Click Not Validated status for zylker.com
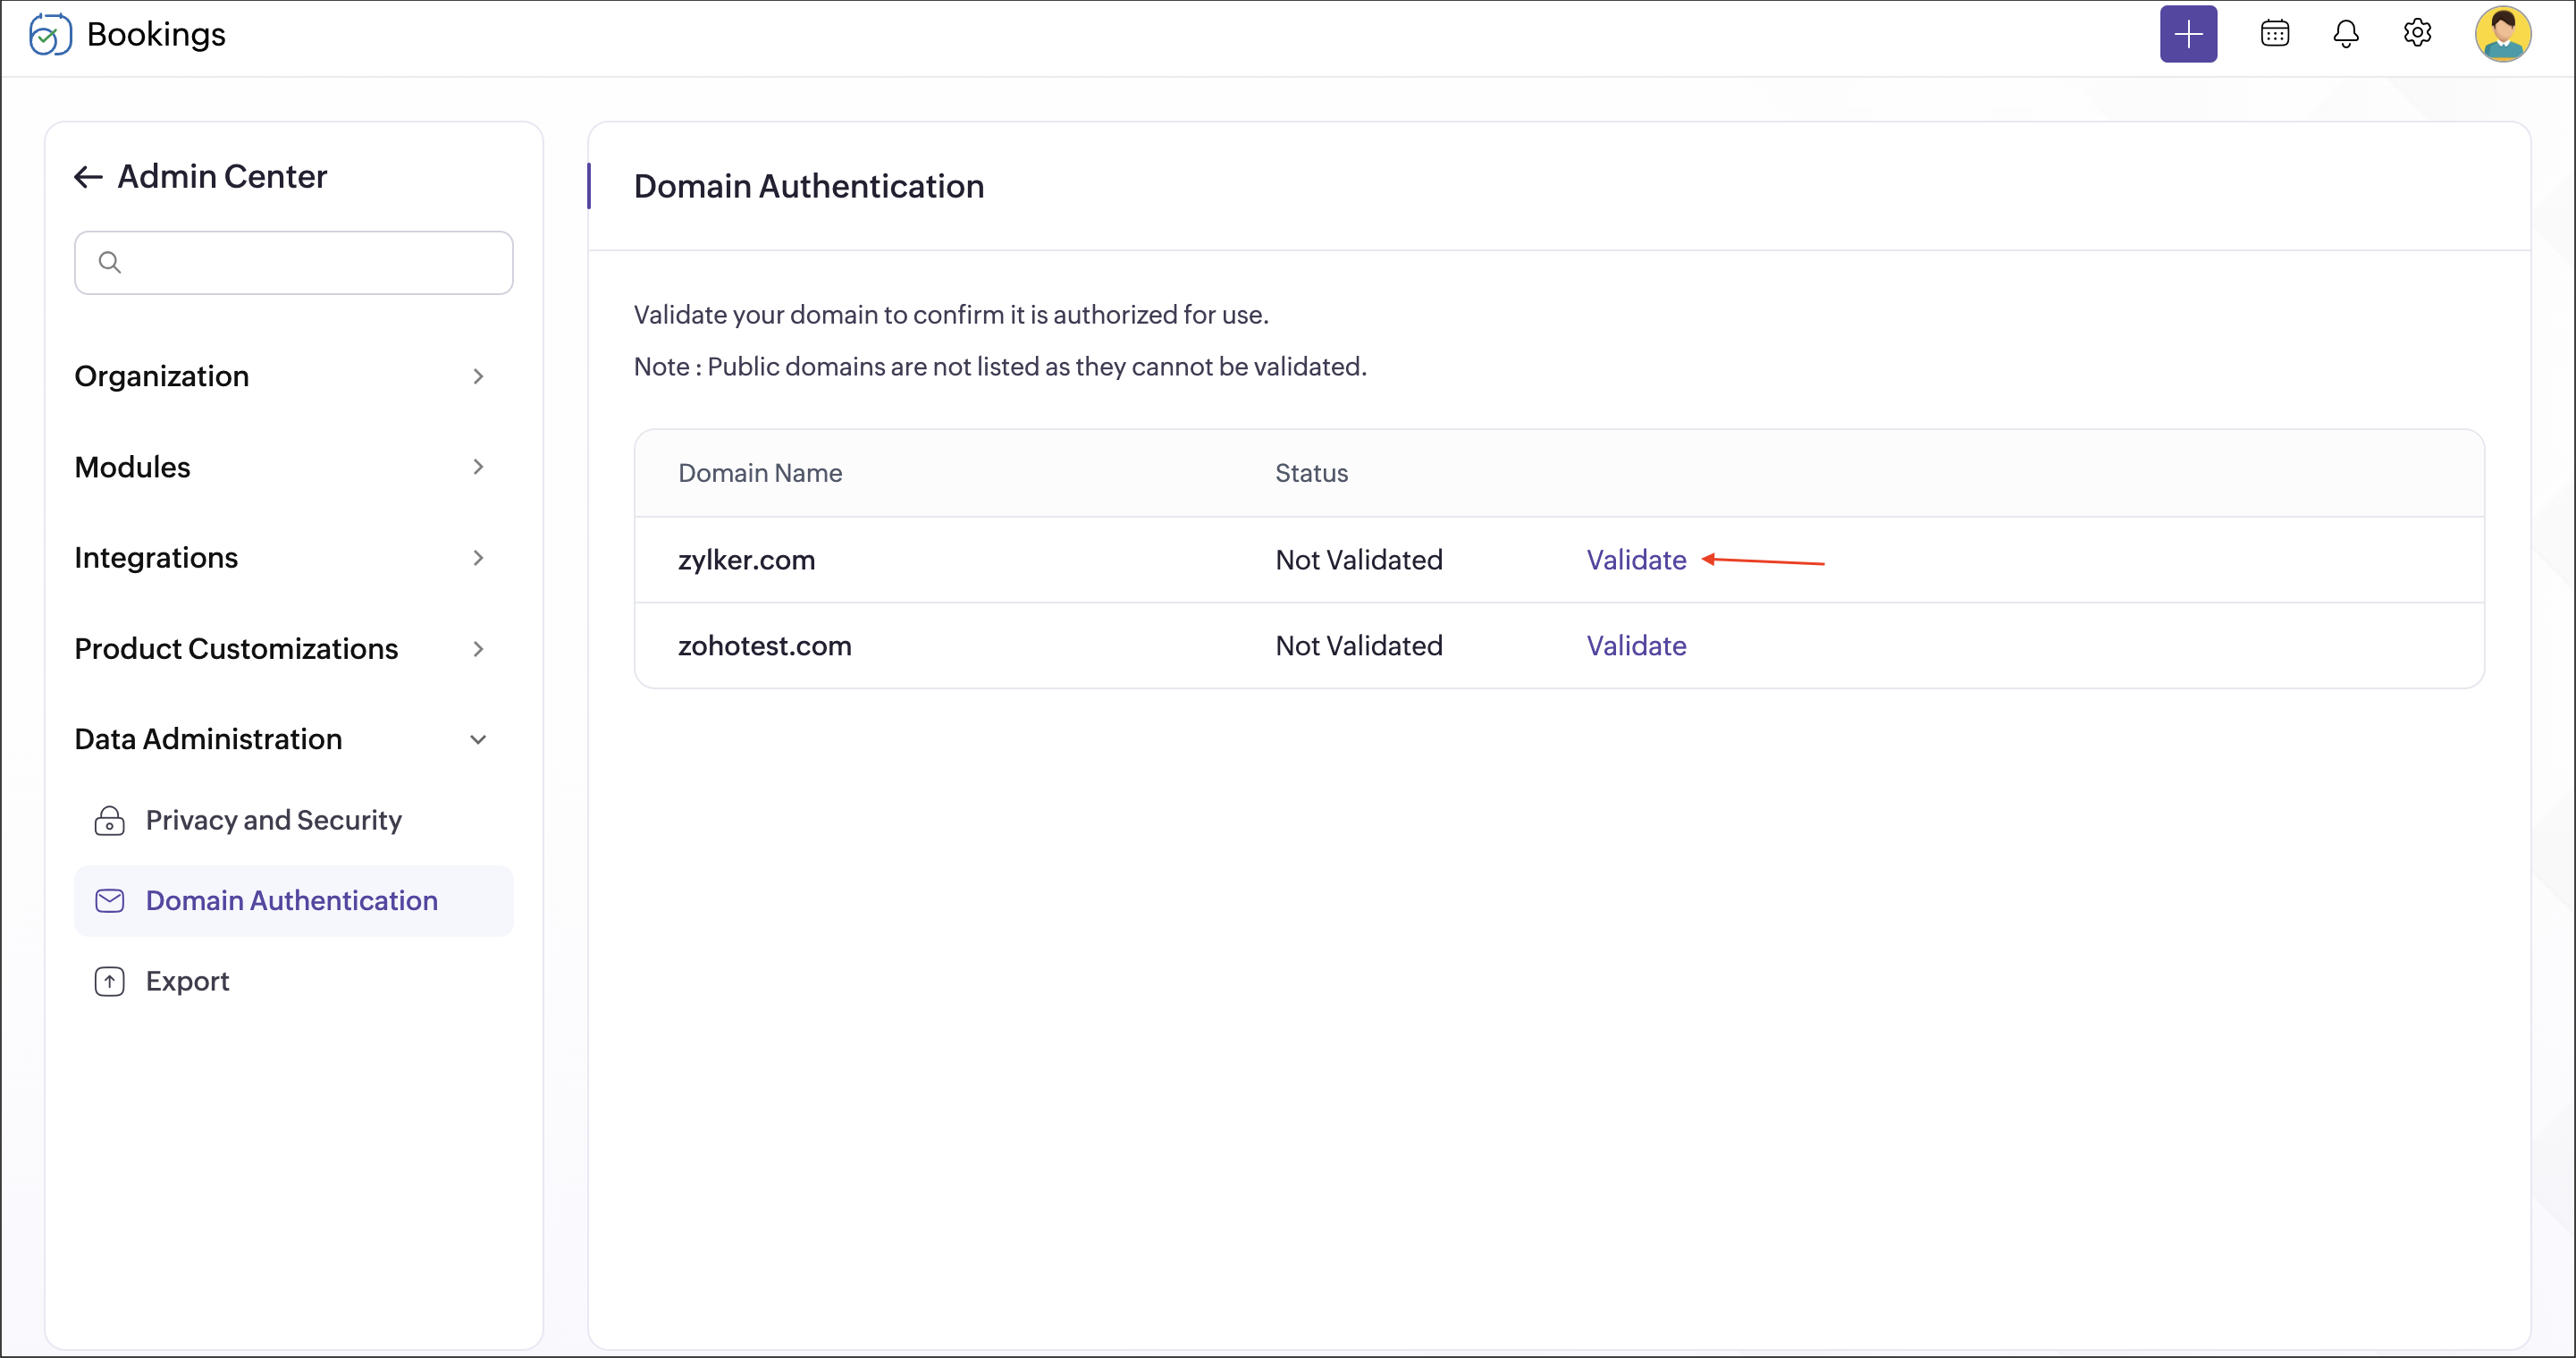The width and height of the screenshot is (2576, 1358). coord(1359,560)
